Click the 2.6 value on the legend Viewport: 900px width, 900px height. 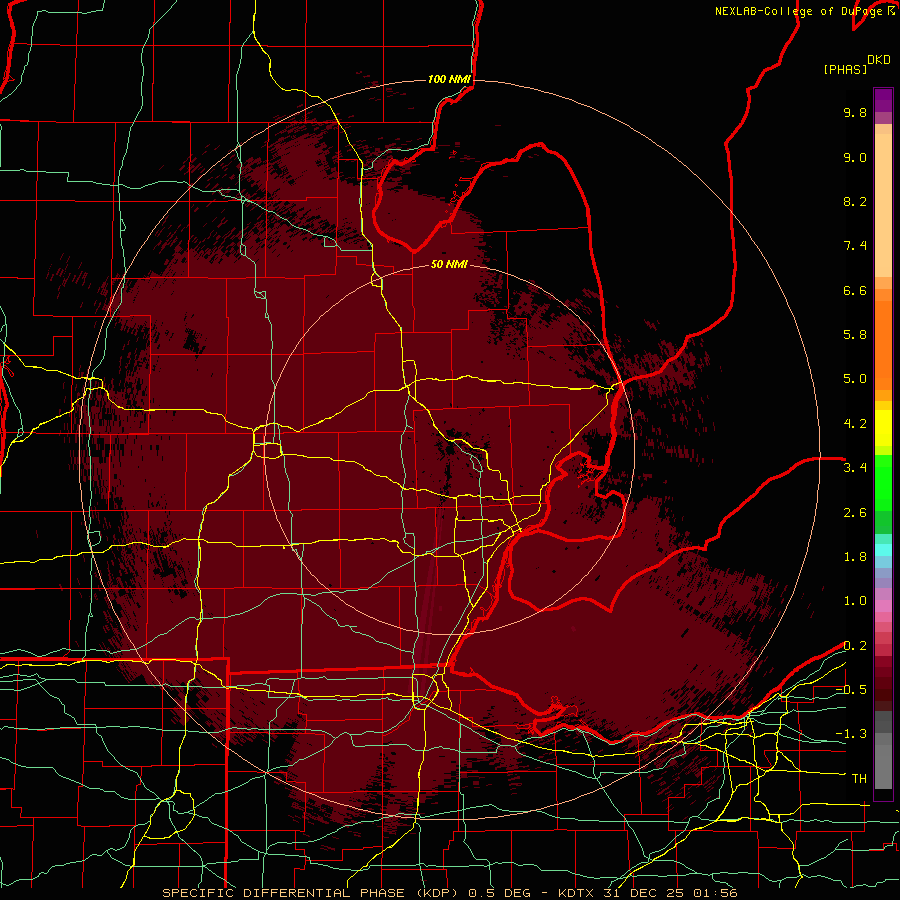855,513
